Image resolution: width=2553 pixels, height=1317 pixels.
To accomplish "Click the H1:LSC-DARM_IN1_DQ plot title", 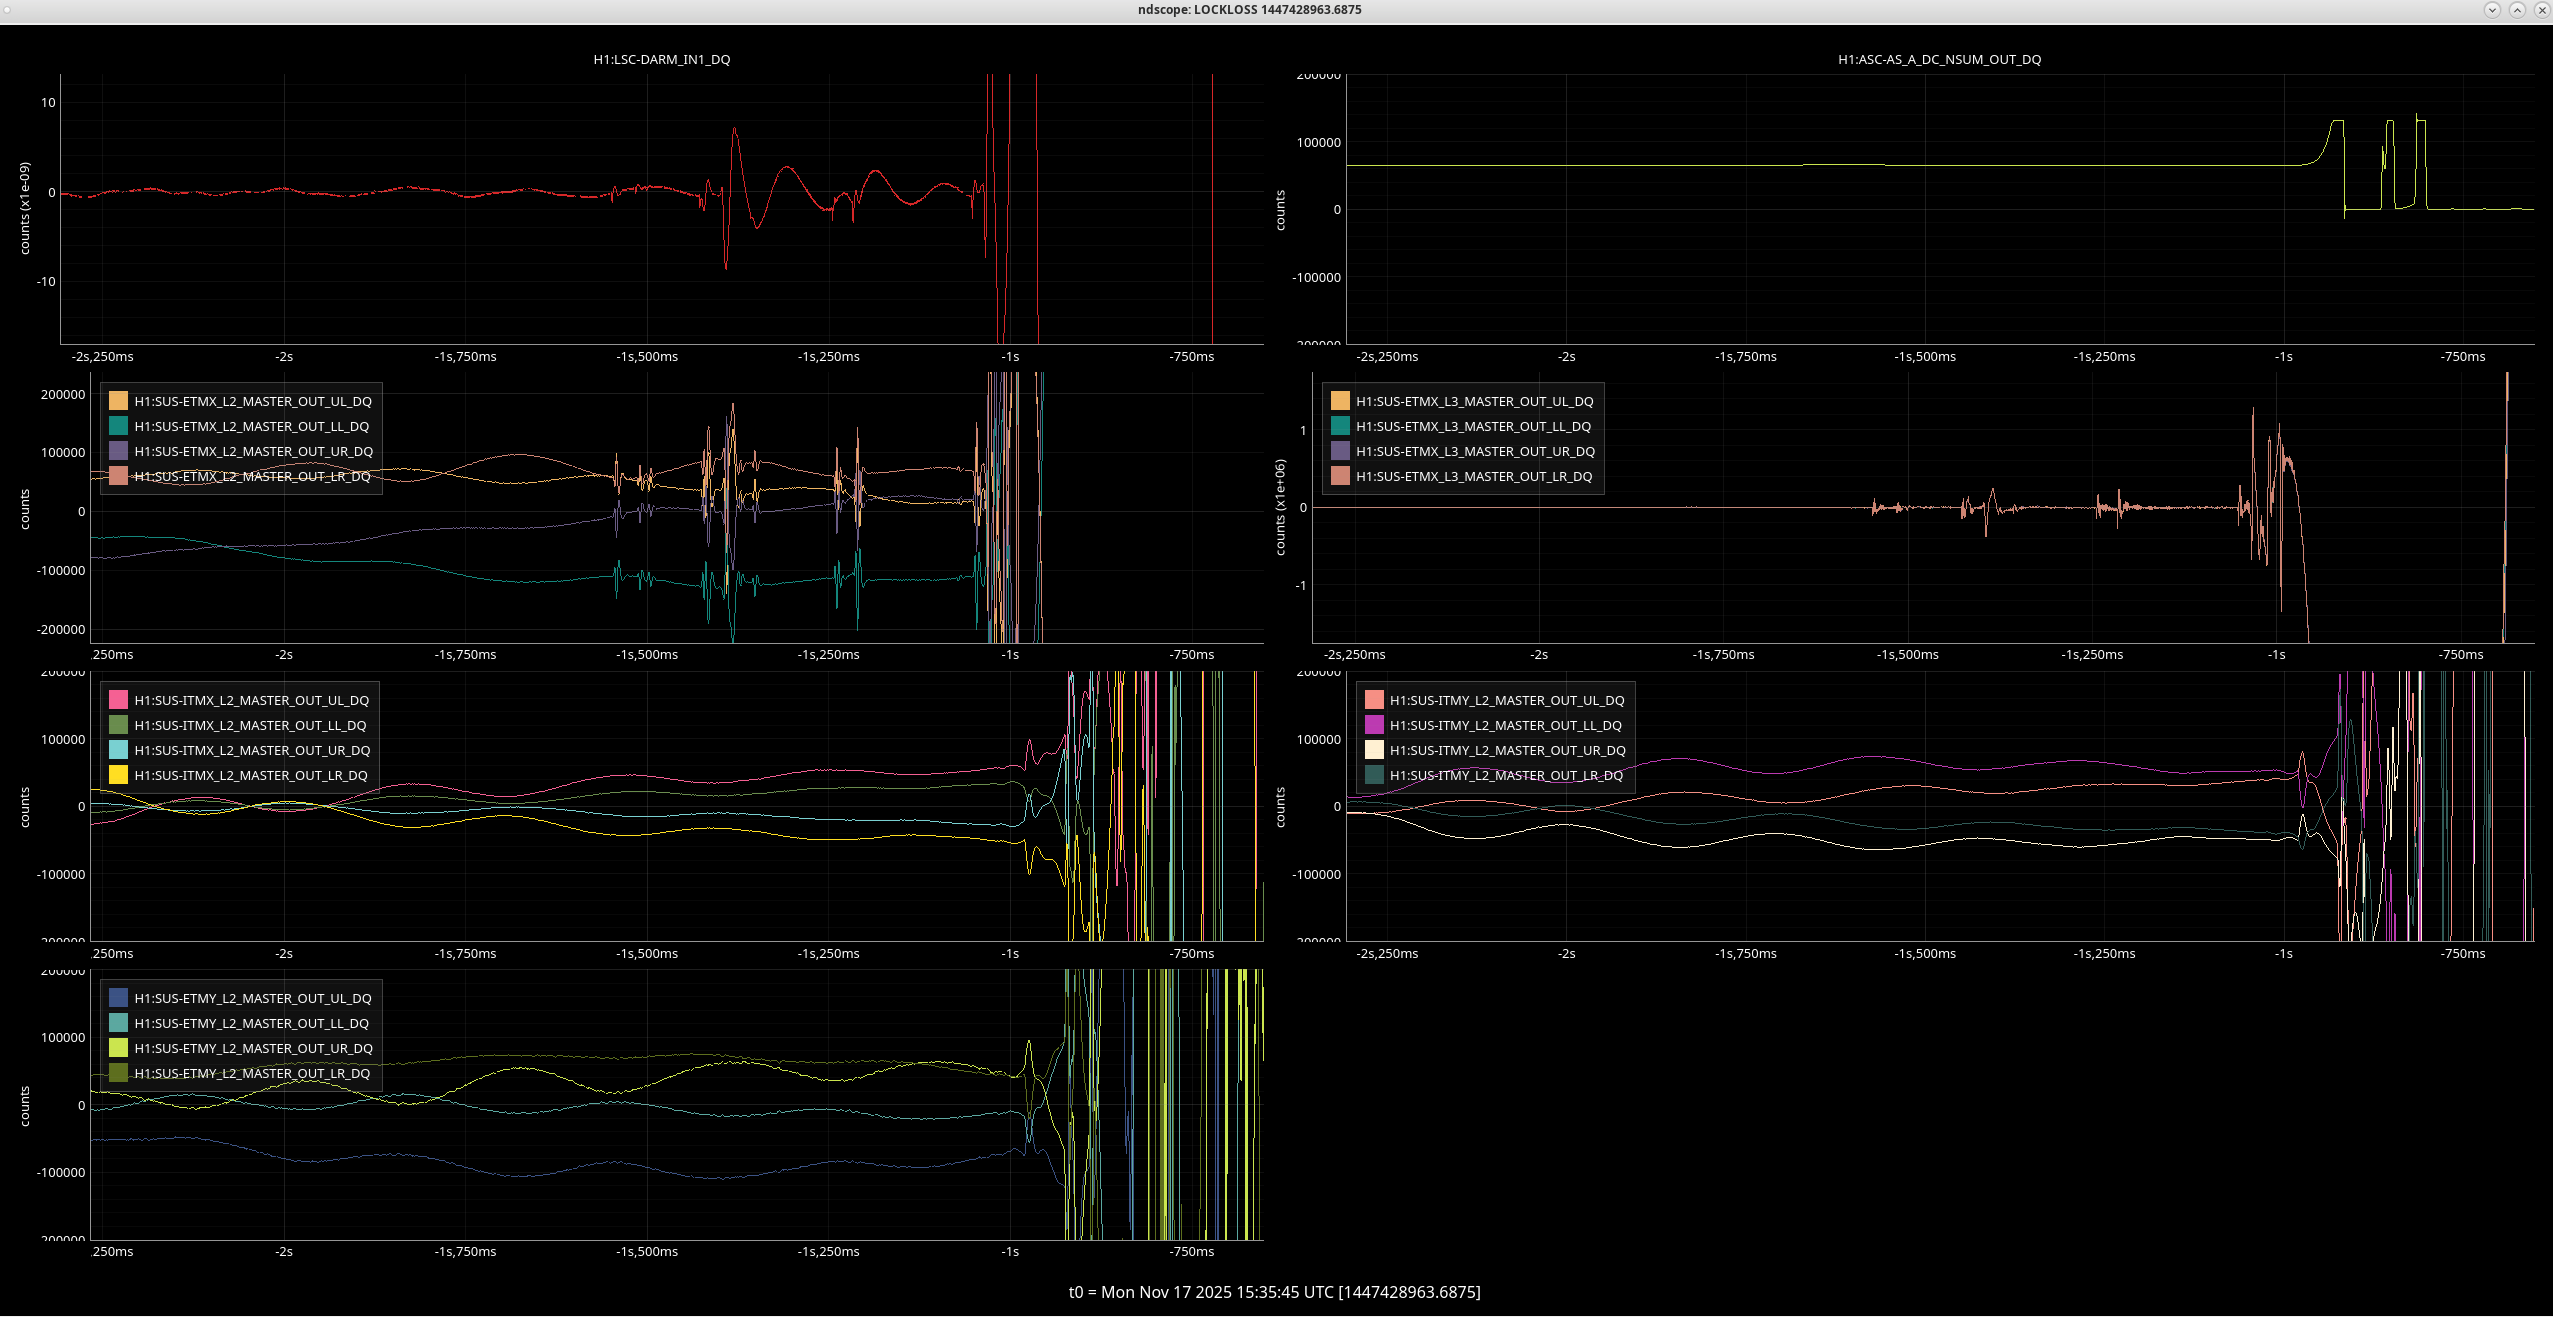I will (x=661, y=59).
